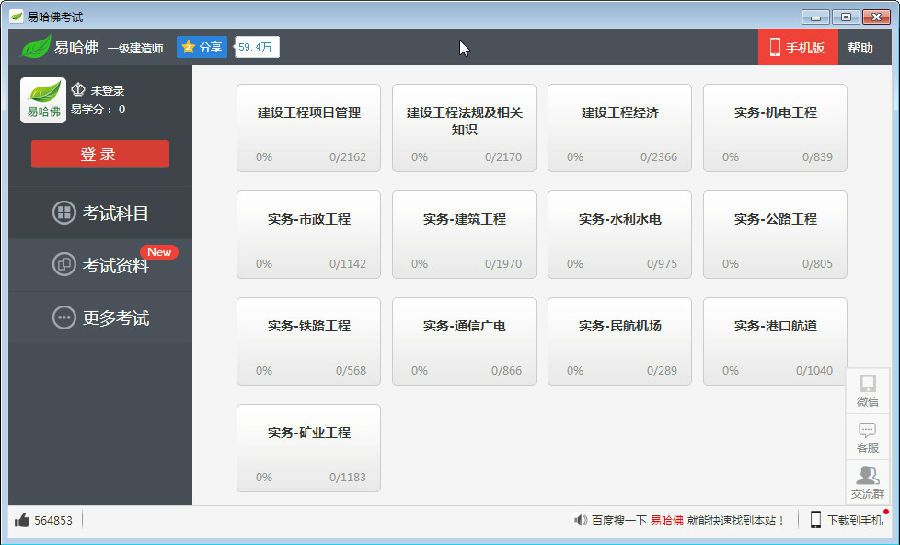Open 考试科目 in the sidebar
The height and width of the screenshot is (545, 900).
pos(100,213)
